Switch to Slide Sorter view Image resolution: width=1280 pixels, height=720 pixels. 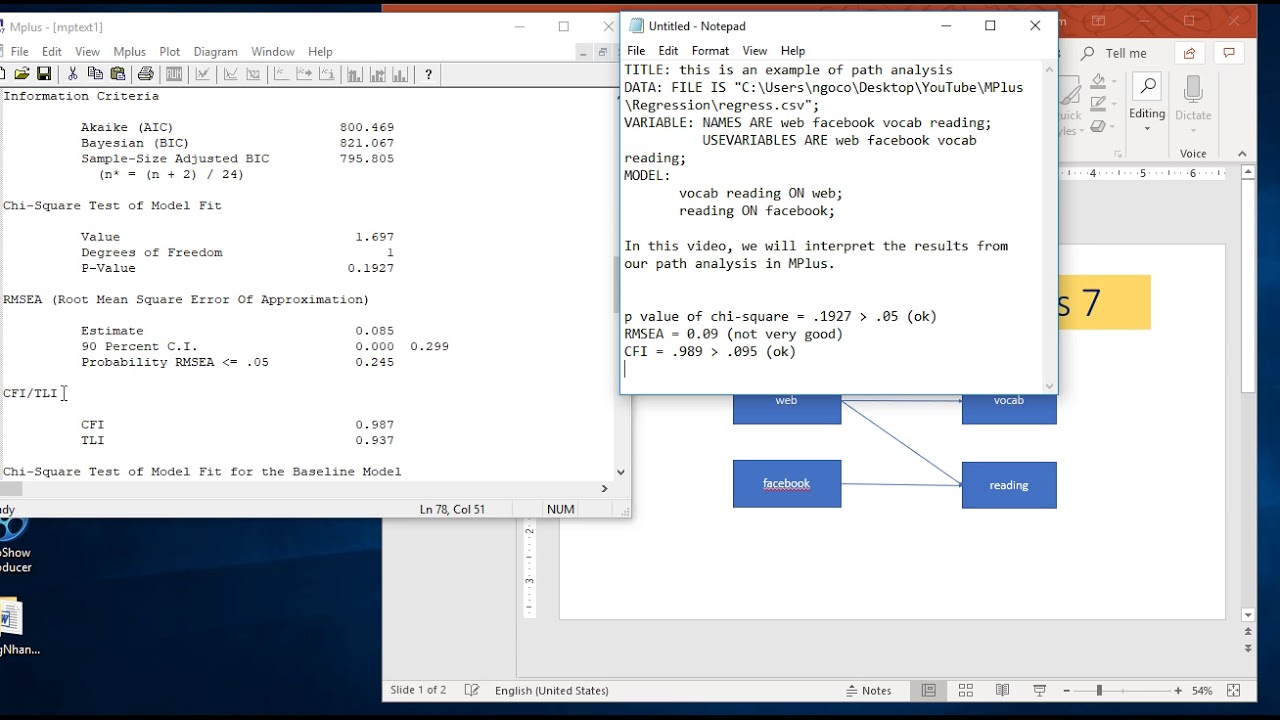coord(966,691)
